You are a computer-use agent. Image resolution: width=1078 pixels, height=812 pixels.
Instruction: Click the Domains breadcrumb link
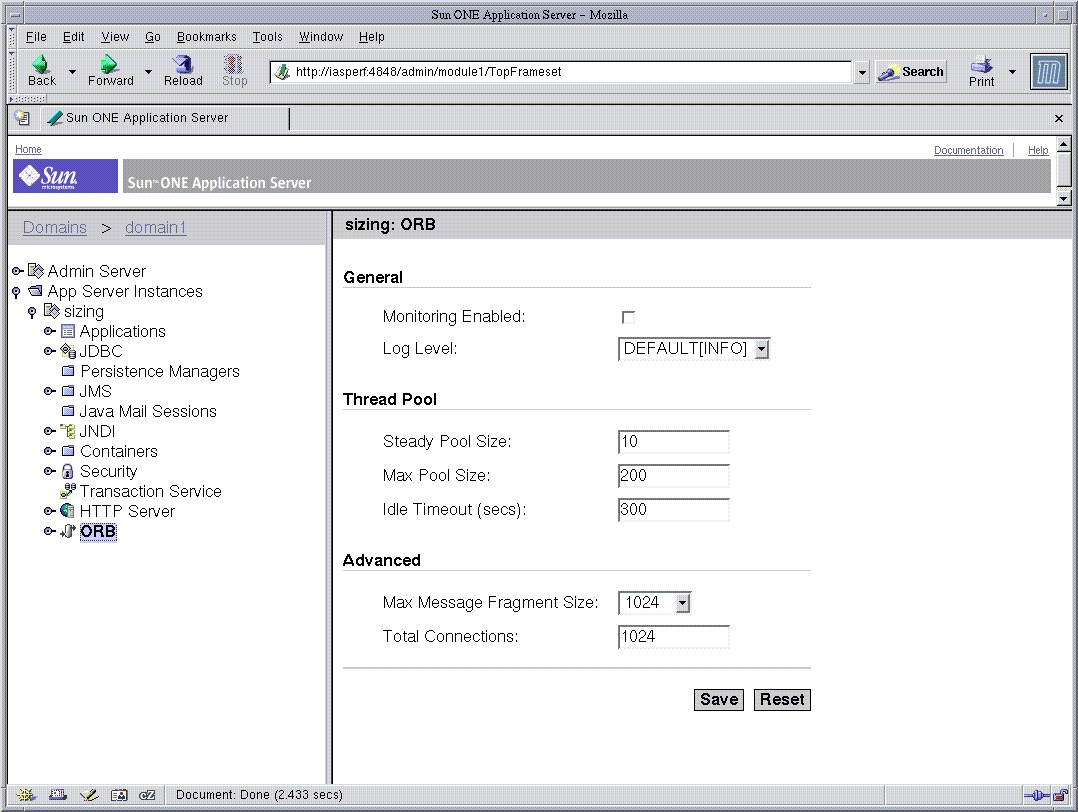pyautogui.click(x=55, y=228)
